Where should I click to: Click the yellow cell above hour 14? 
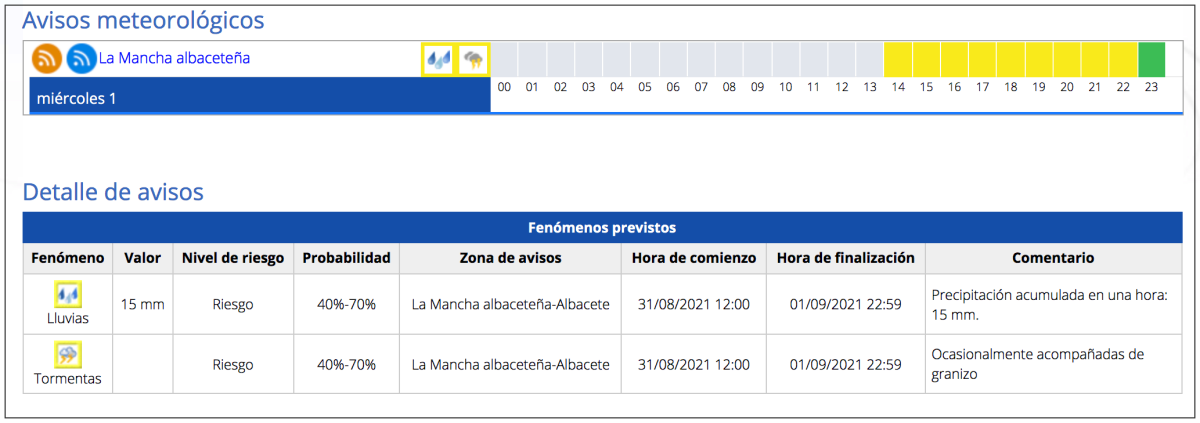click(898, 59)
